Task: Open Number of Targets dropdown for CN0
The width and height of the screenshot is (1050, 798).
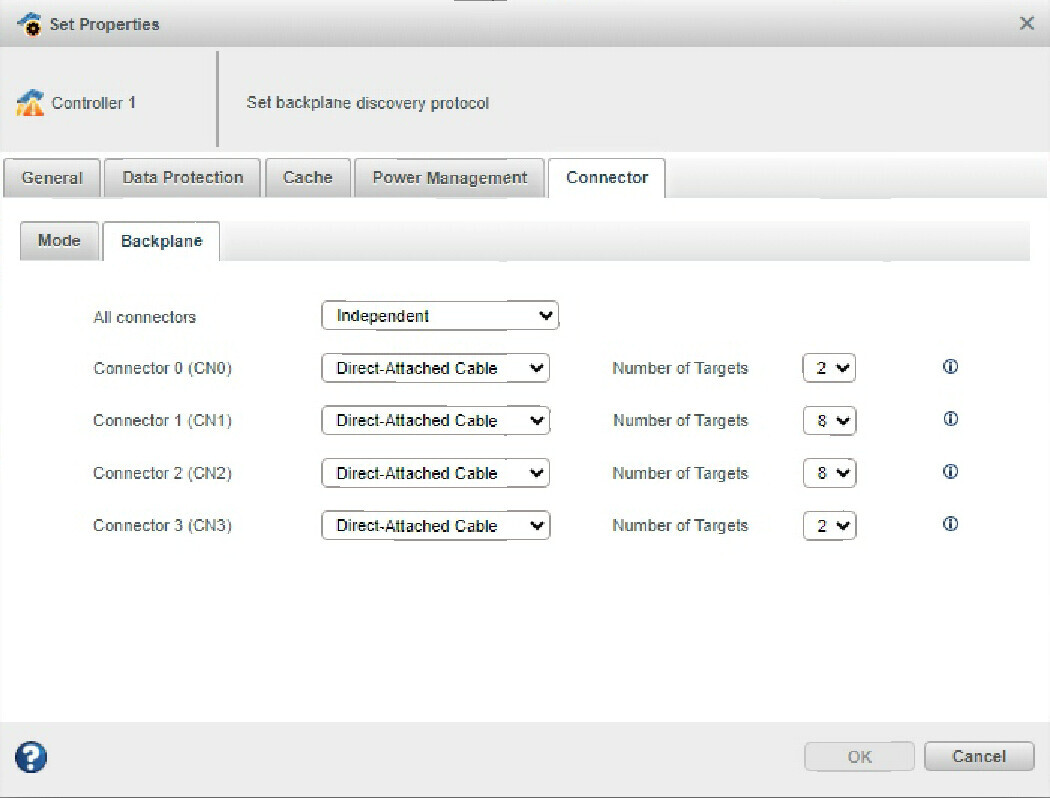Action: 830,368
